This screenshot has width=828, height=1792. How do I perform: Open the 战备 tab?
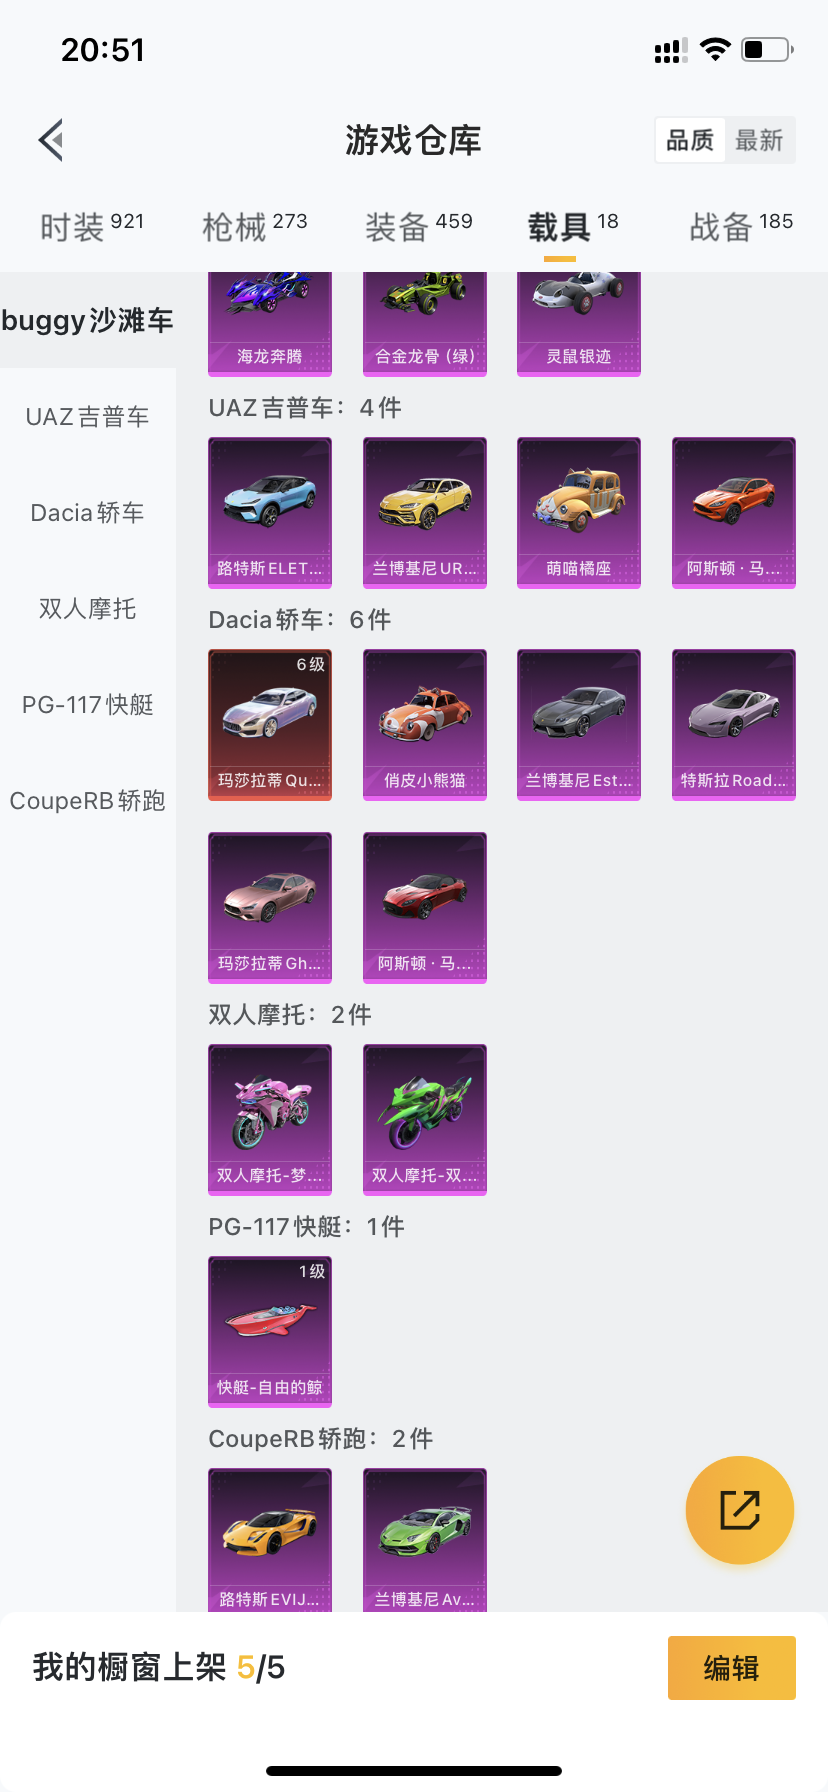coord(741,226)
